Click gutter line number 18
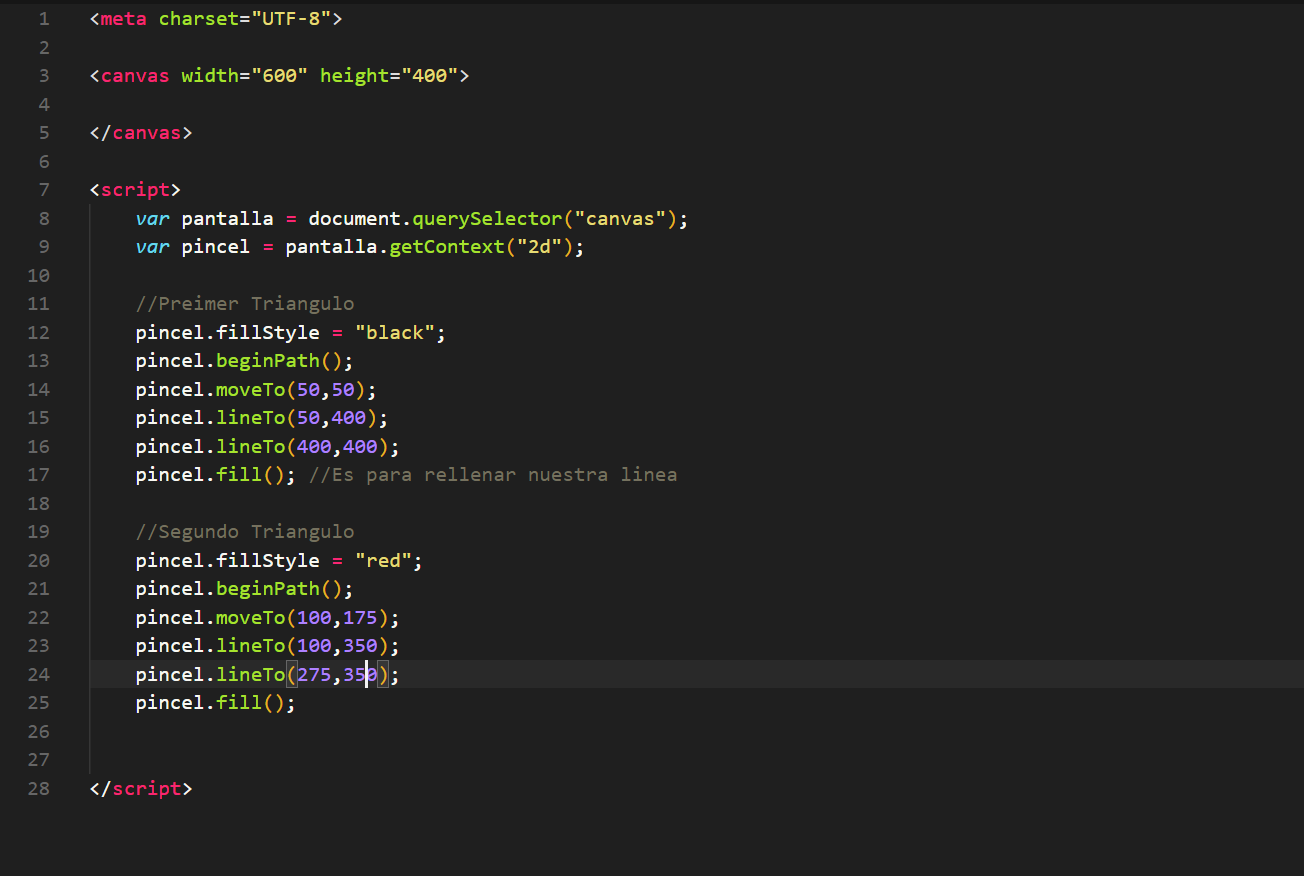The height and width of the screenshot is (876, 1304). pyautogui.click(x=38, y=503)
